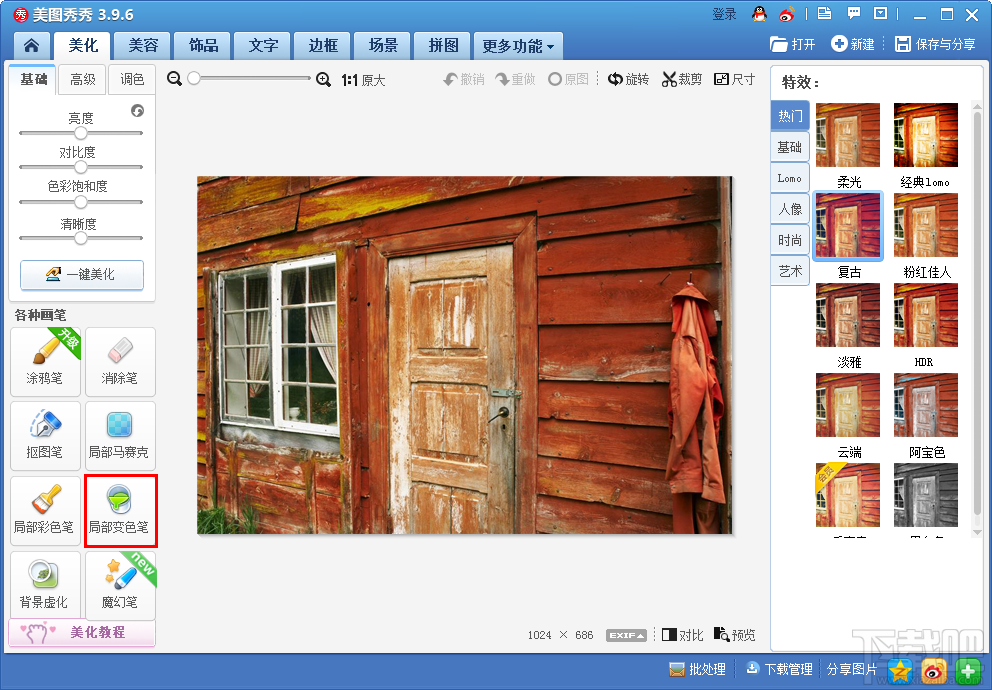
Task: Click the zoom level slider handle
Action: point(194,78)
